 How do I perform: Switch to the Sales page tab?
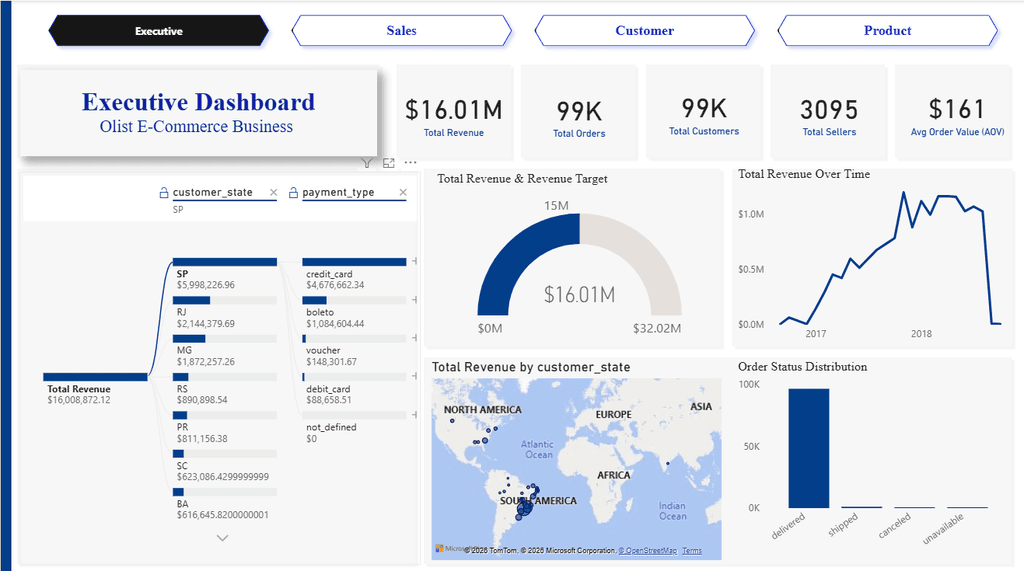click(401, 31)
